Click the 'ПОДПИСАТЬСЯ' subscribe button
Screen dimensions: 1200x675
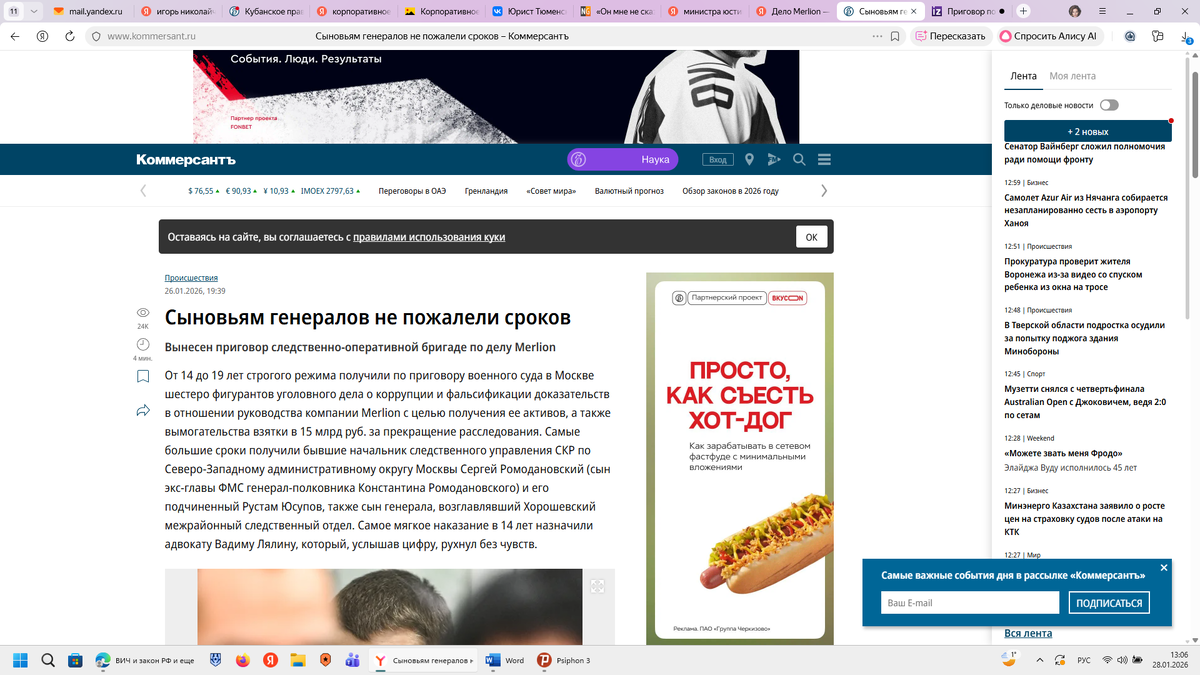[x=1109, y=602]
